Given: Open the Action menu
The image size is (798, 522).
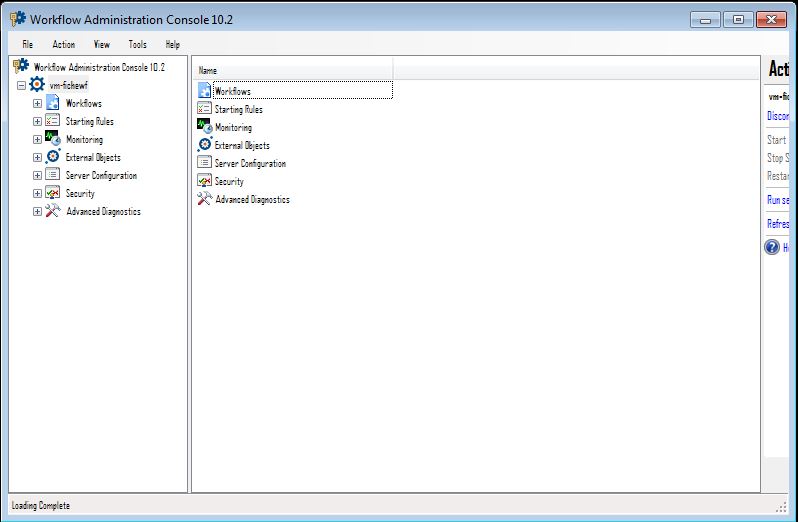Looking at the screenshot, I should [x=63, y=44].
